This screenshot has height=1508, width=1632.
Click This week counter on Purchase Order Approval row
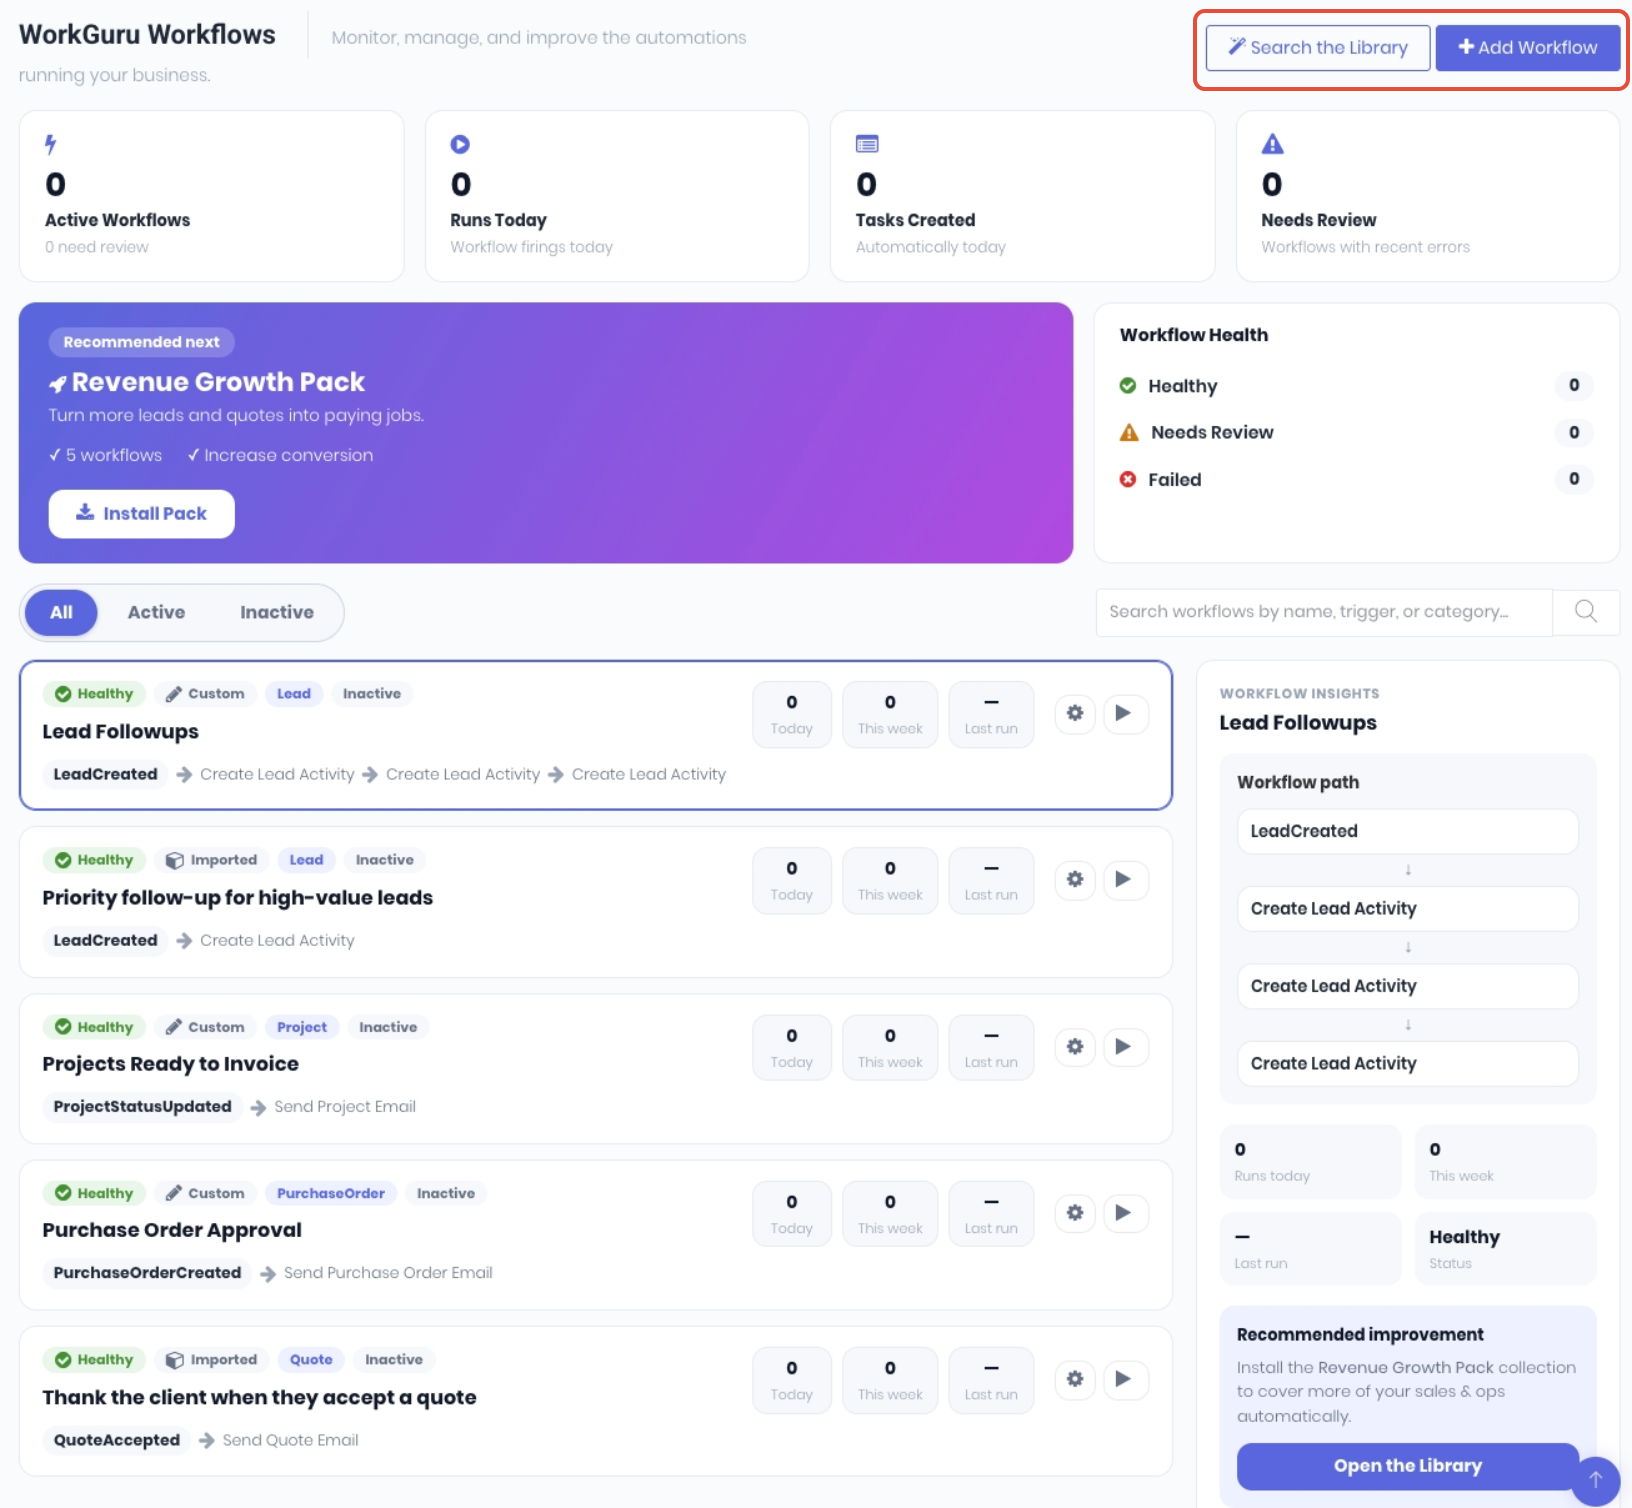[890, 1213]
